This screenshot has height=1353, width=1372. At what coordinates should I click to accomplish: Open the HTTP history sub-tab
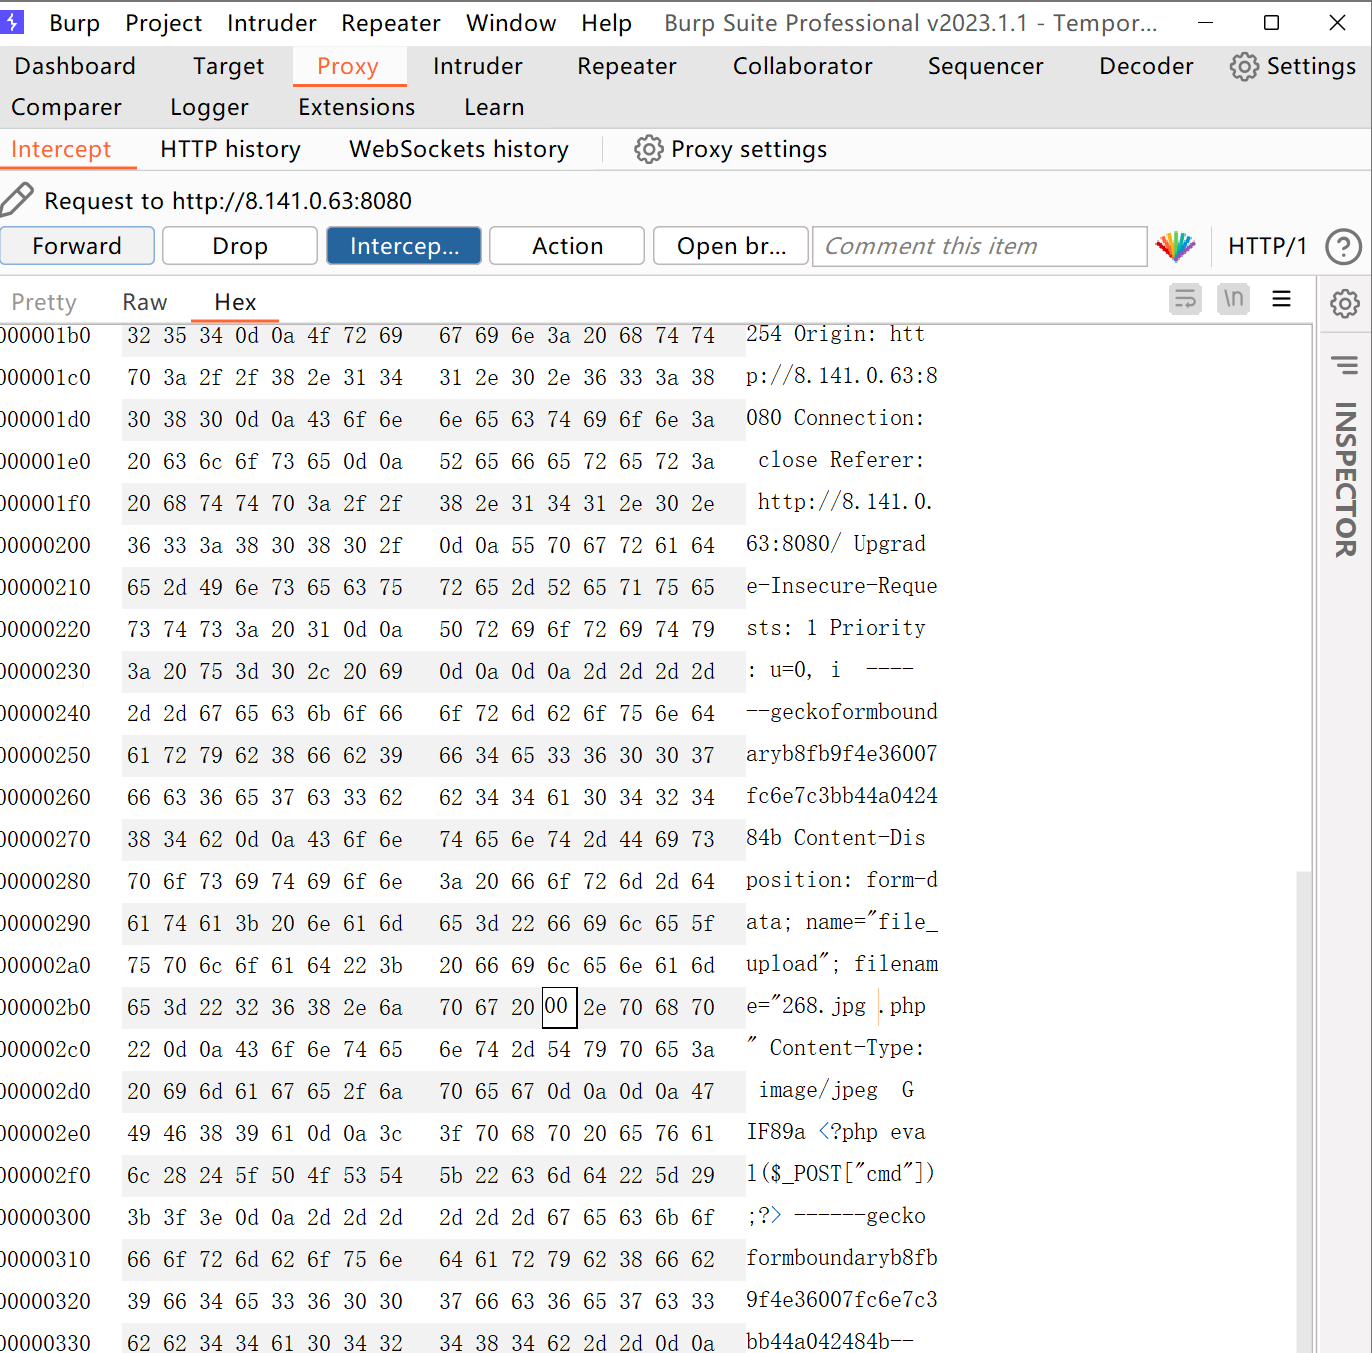[231, 150]
